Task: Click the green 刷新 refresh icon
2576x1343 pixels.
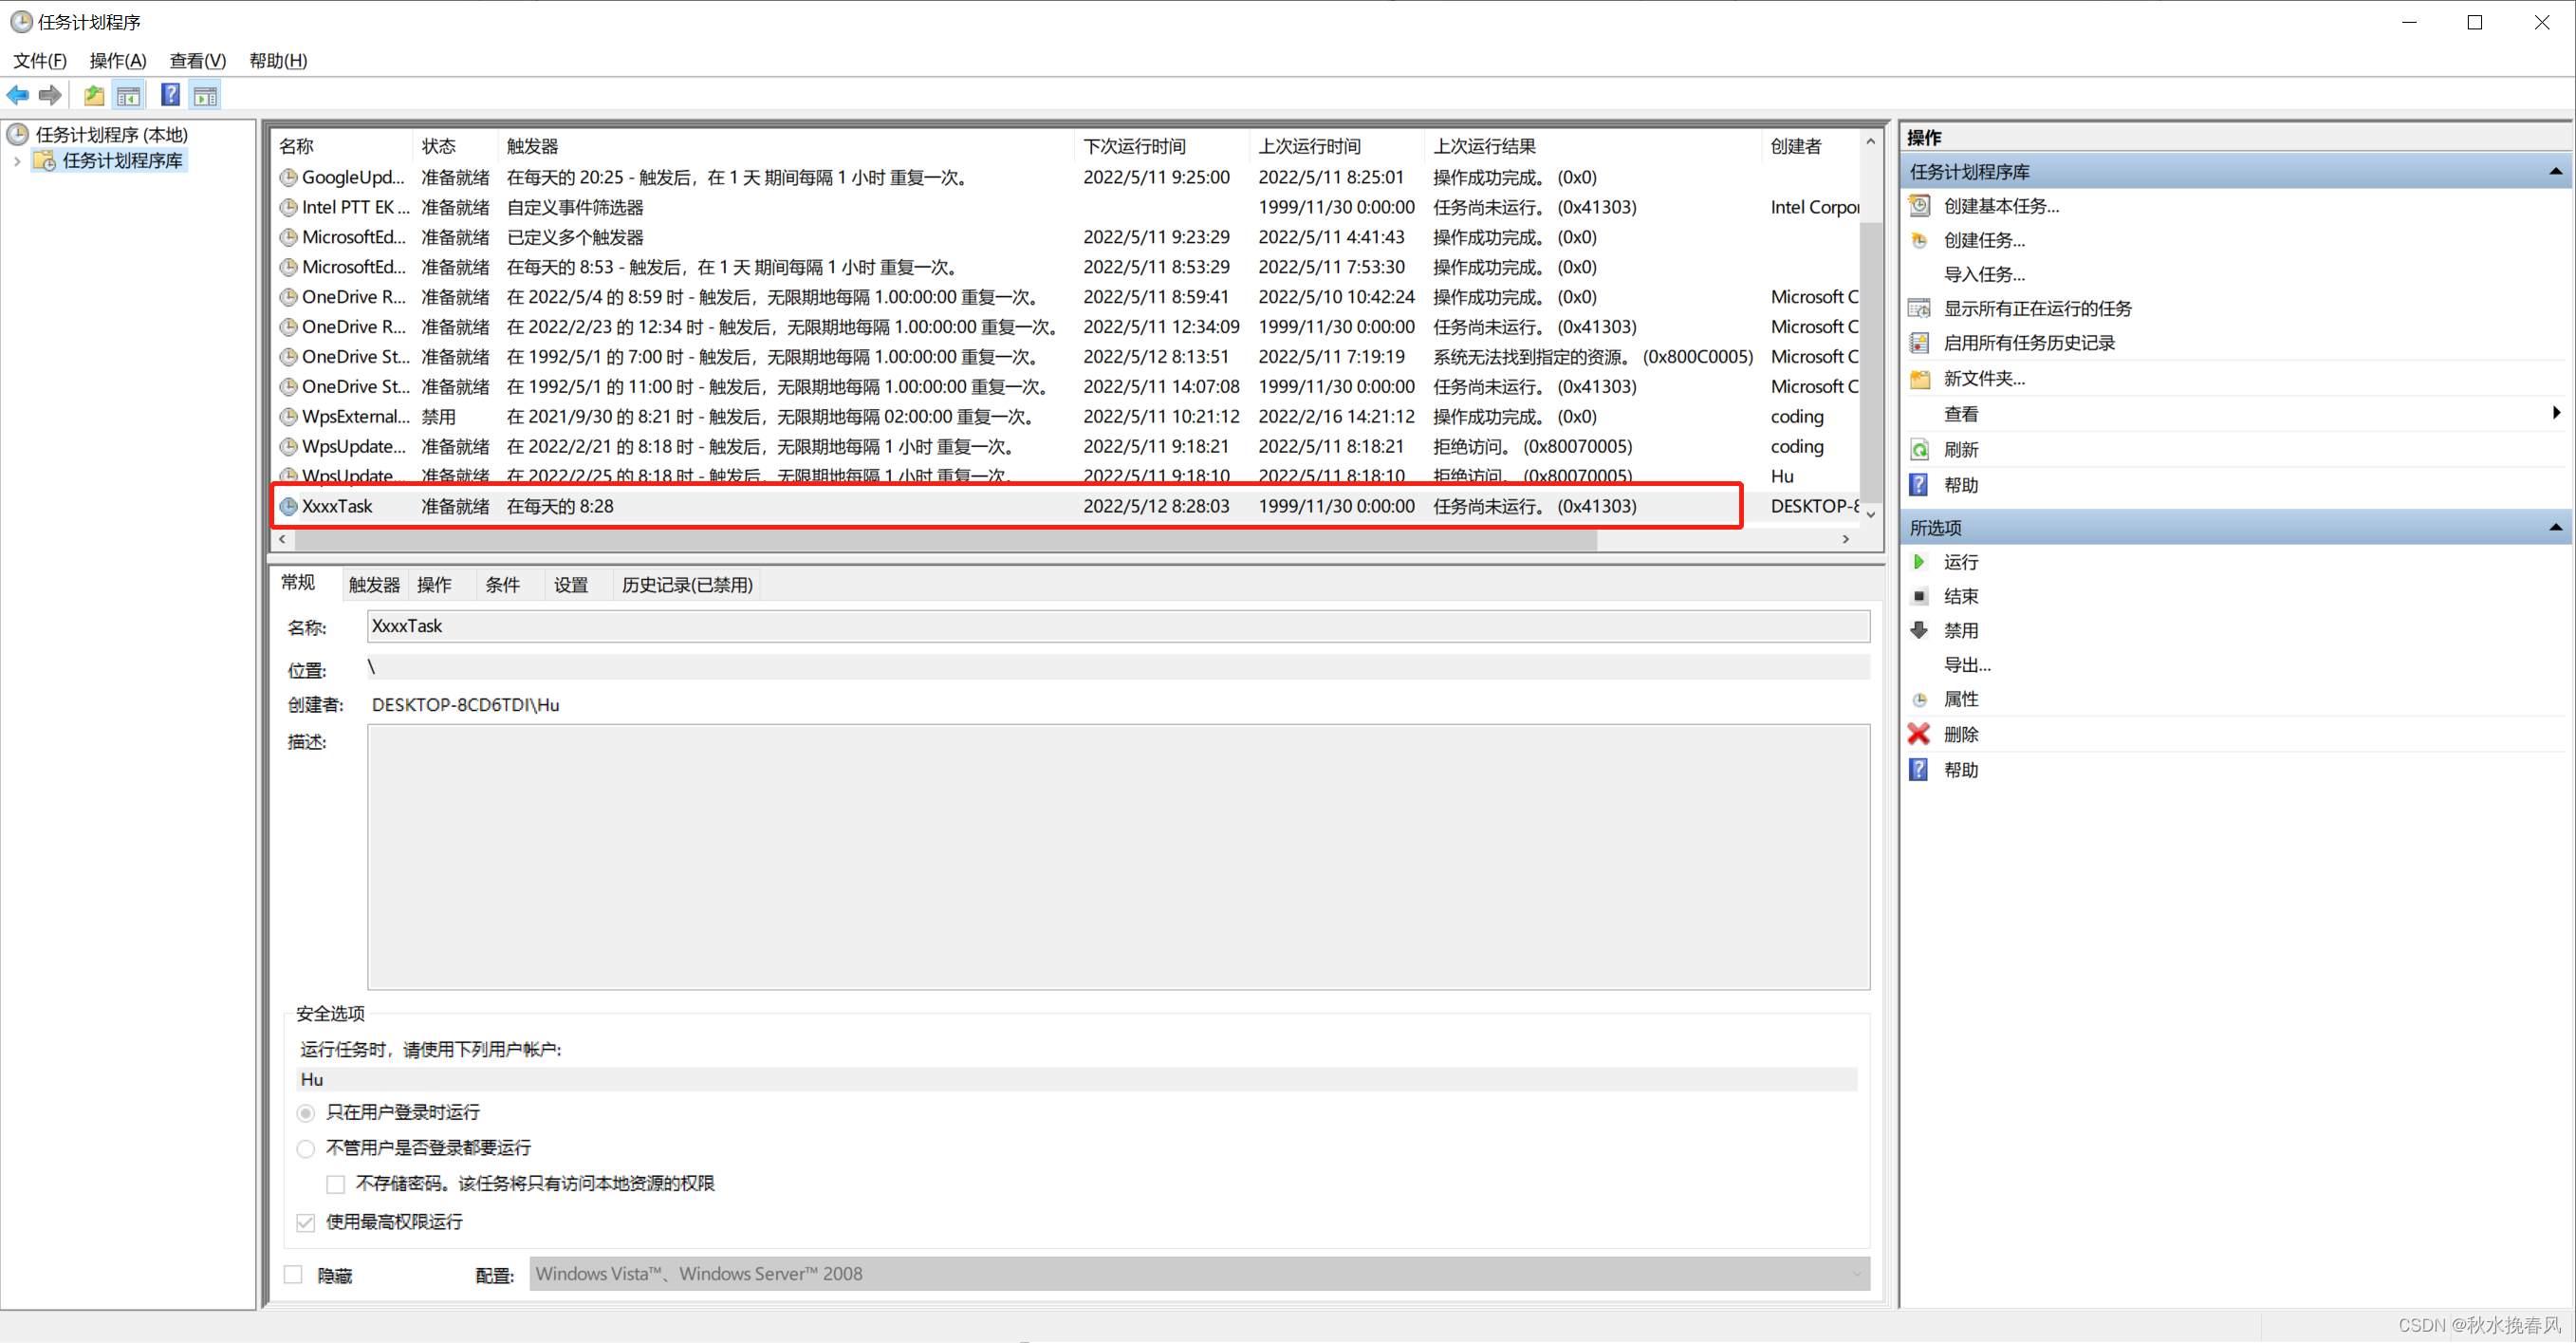Action: pyautogui.click(x=1919, y=450)
